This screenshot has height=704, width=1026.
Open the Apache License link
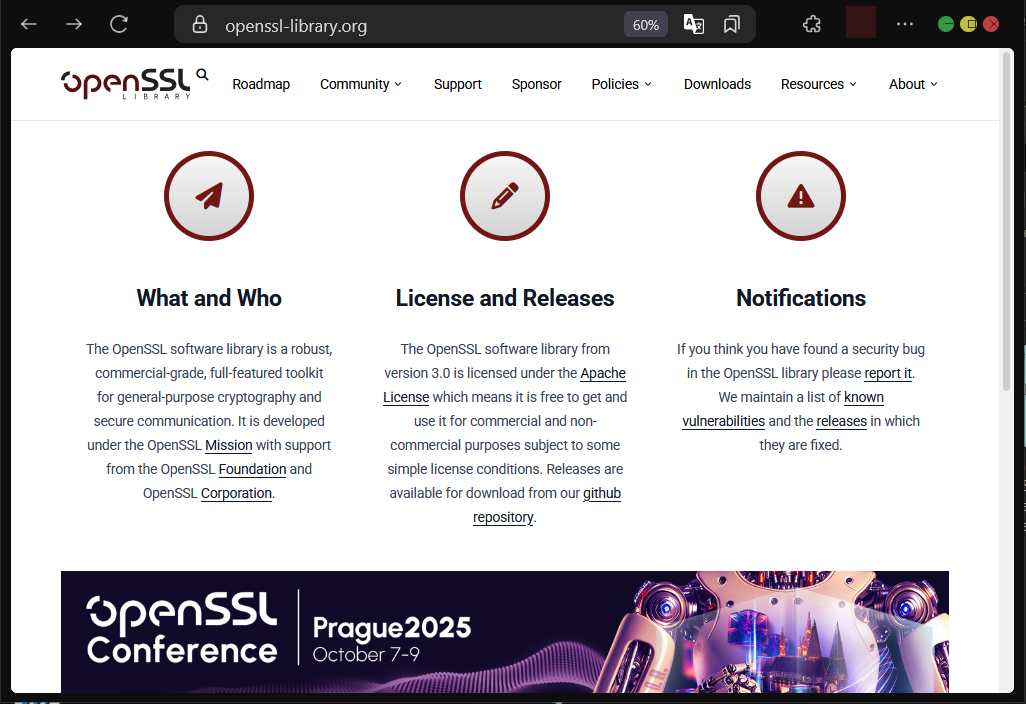(x=603, y=373)
